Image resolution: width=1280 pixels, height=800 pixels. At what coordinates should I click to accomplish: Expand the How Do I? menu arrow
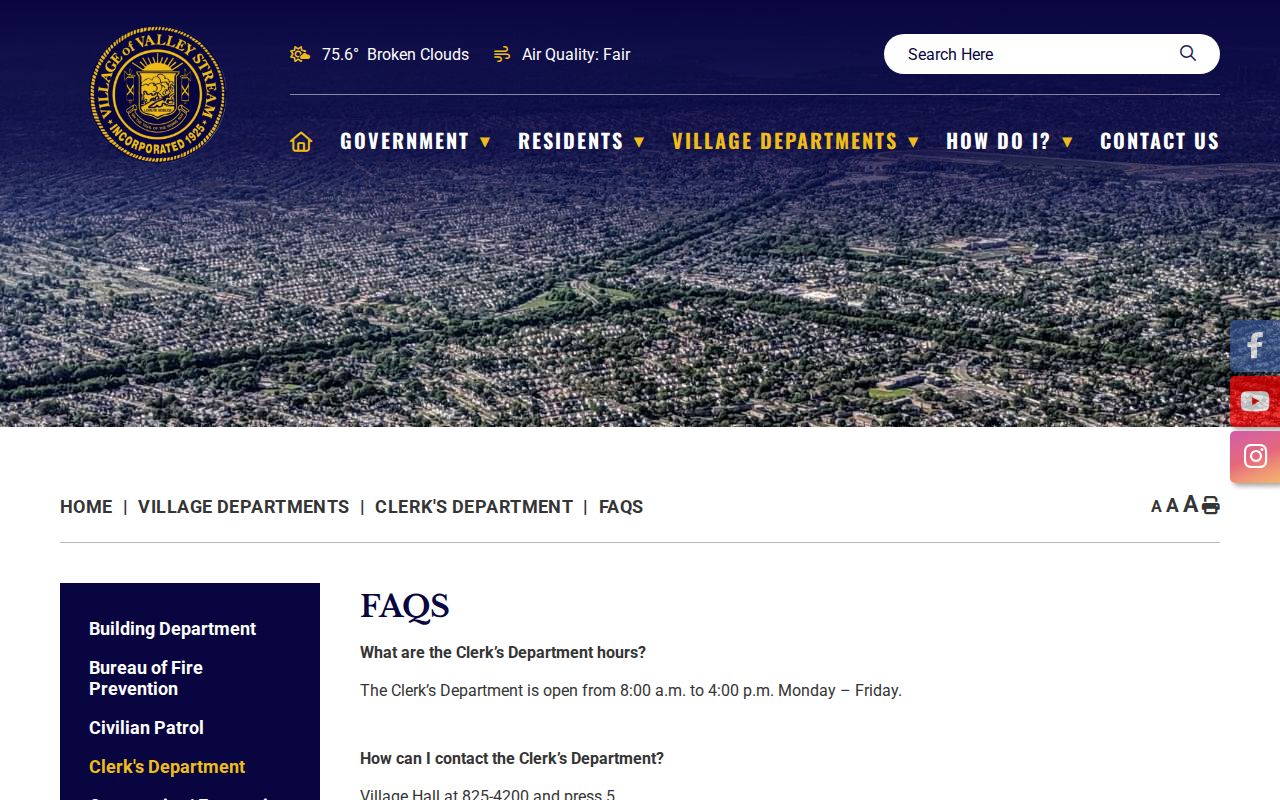tap(1067, 142)
